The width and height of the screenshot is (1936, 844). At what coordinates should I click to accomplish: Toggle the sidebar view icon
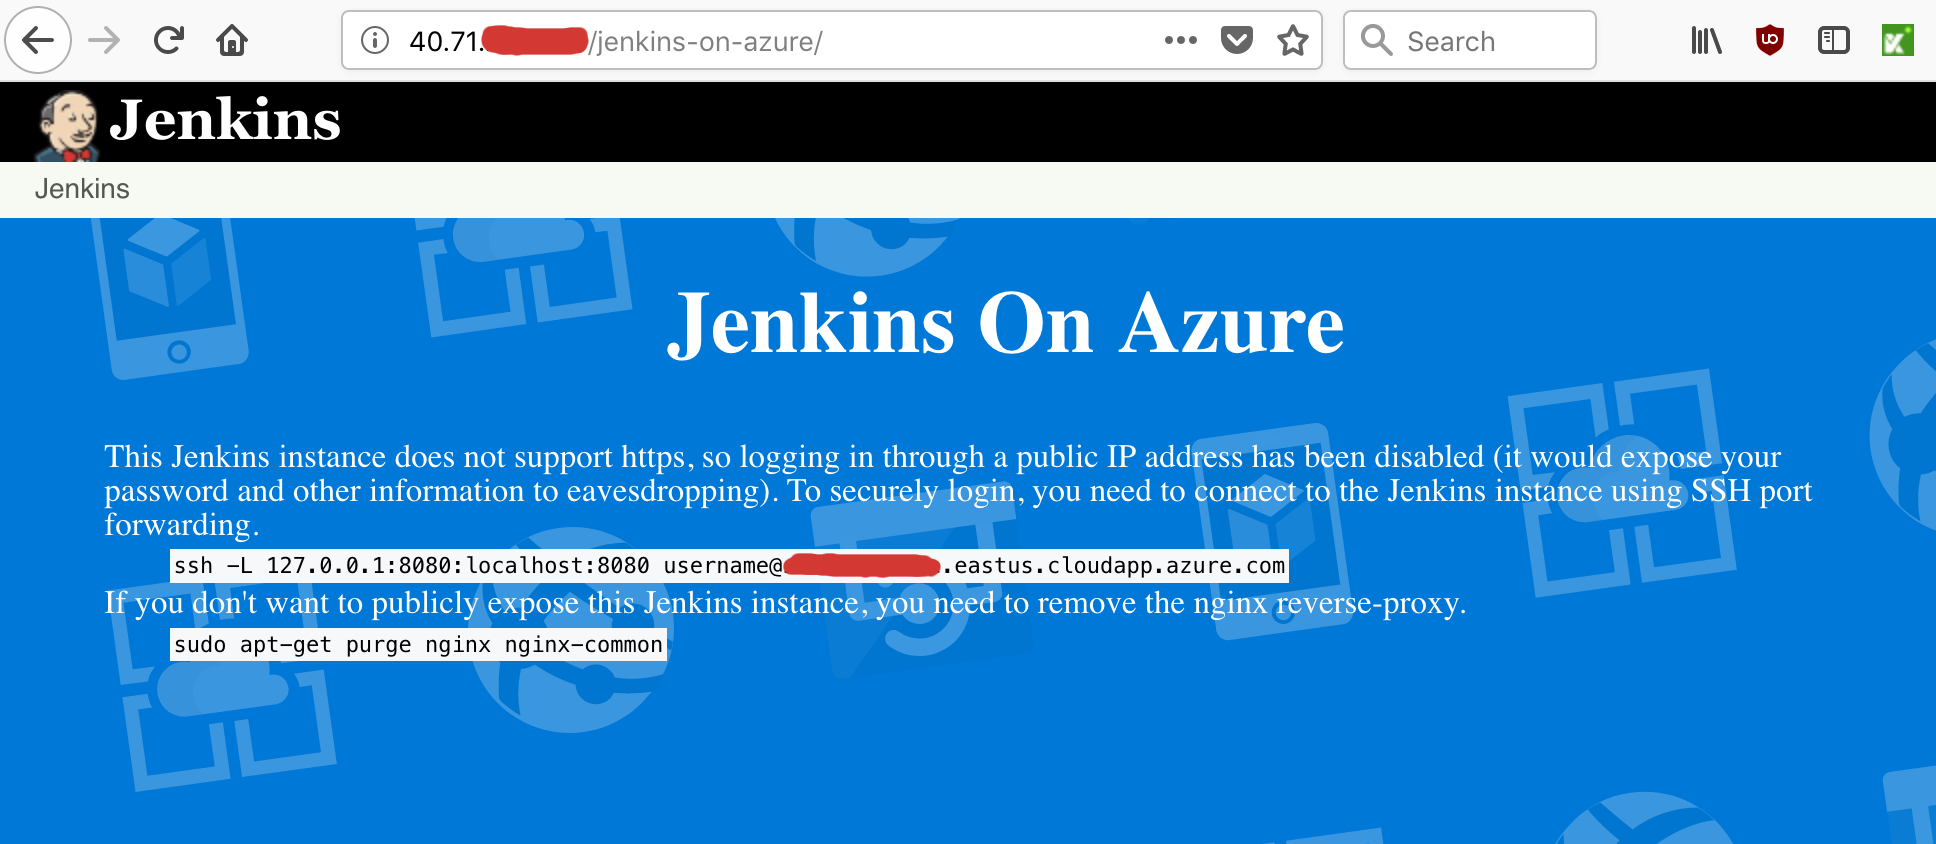[x=1834, y=40]
